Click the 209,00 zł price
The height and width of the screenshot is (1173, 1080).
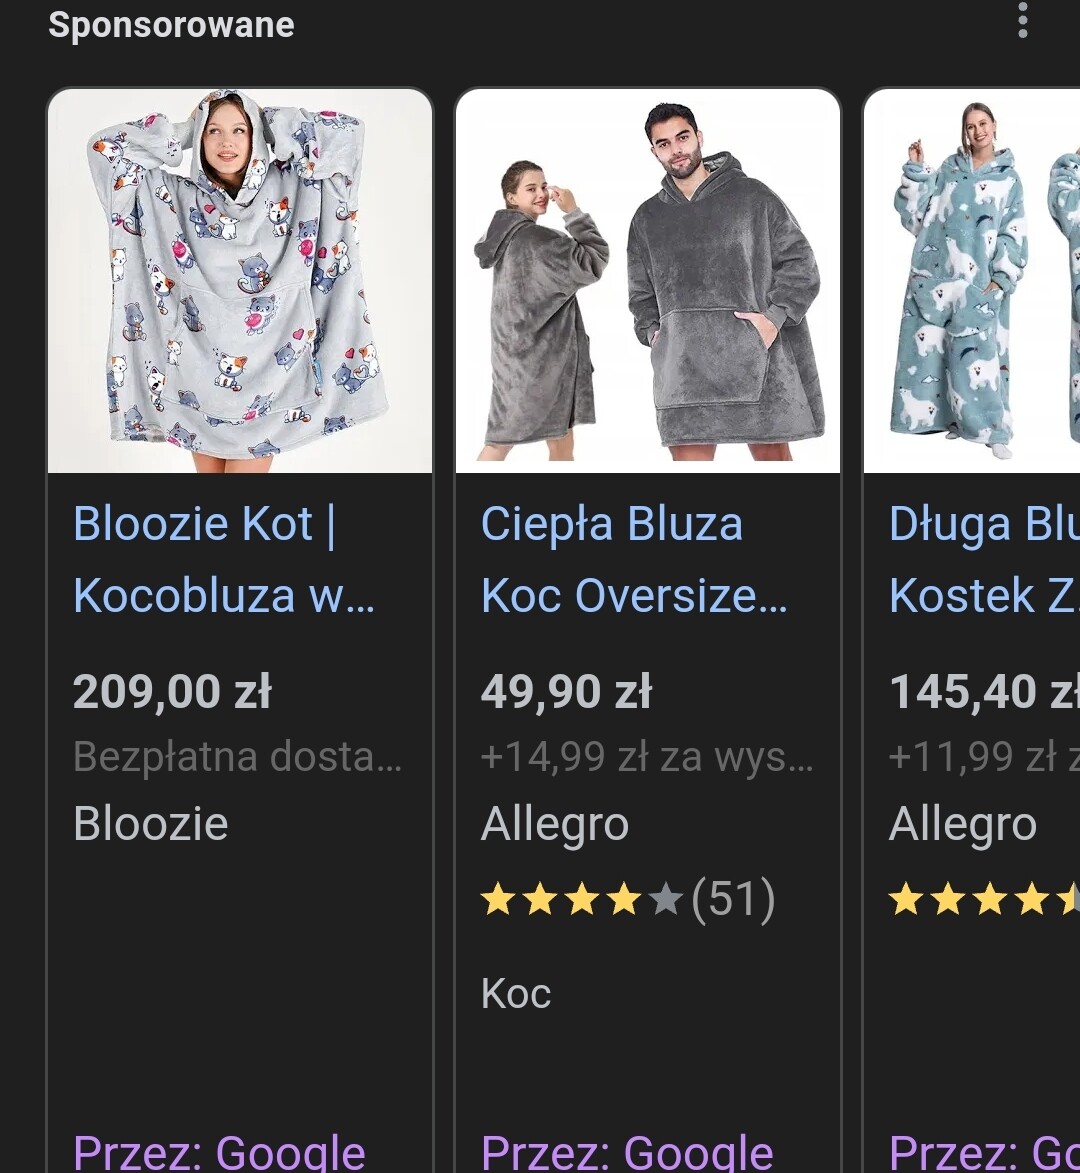(x=172, y=691)
